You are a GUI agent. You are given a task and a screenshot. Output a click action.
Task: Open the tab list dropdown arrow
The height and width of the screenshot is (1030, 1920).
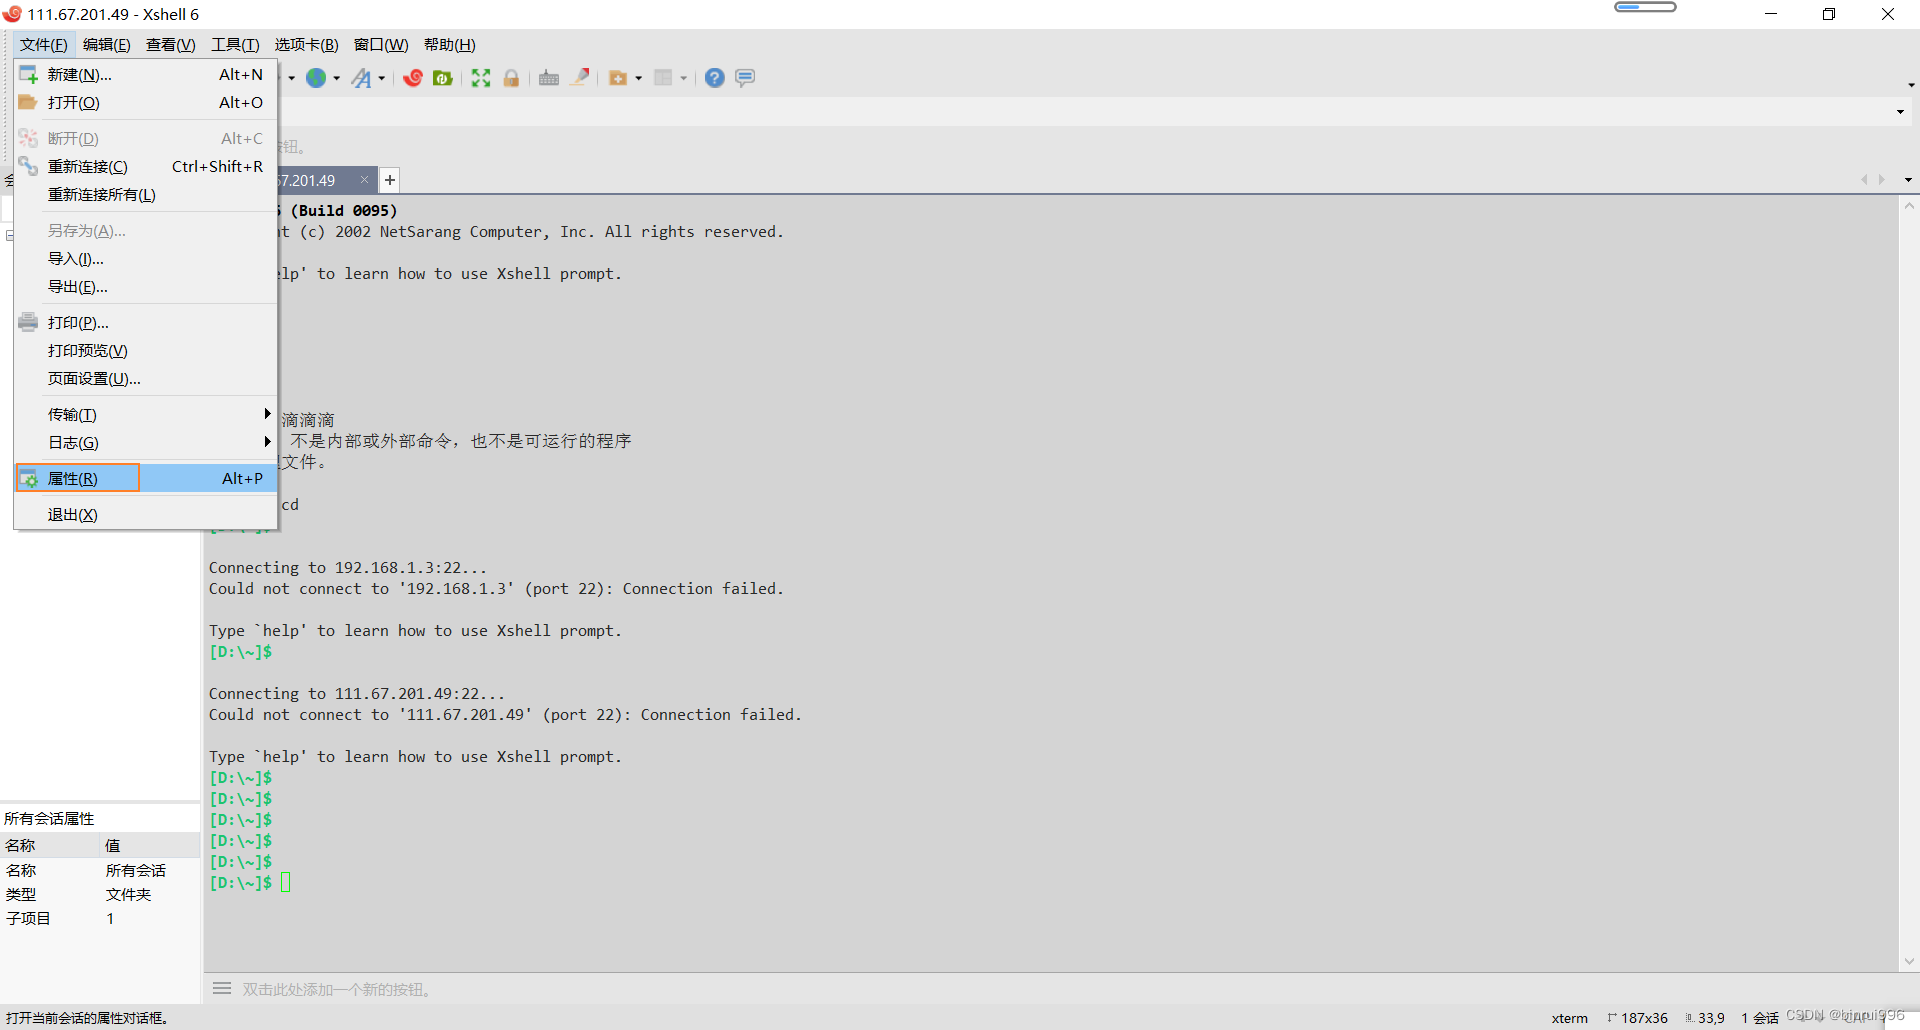[1908, 180]
